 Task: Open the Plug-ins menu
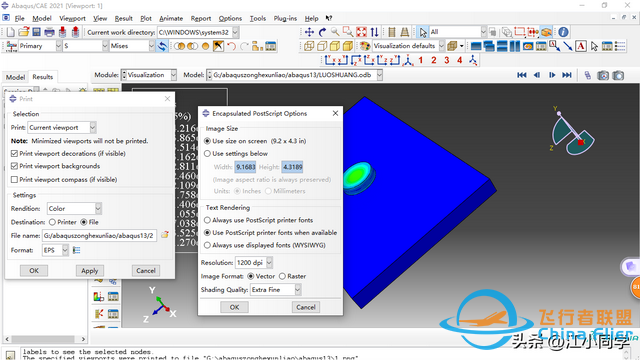click(285, 18)
